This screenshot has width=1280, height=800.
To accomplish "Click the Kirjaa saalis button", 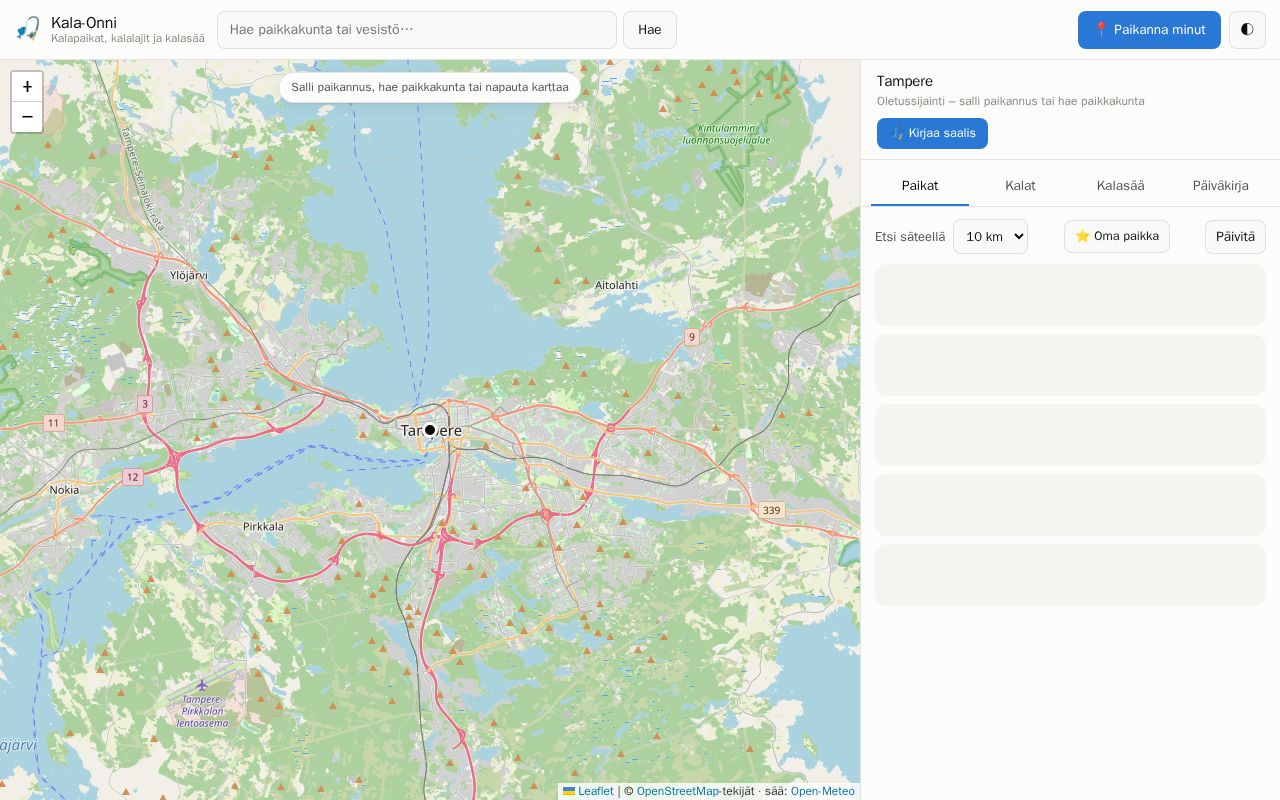I will [932, 133].
